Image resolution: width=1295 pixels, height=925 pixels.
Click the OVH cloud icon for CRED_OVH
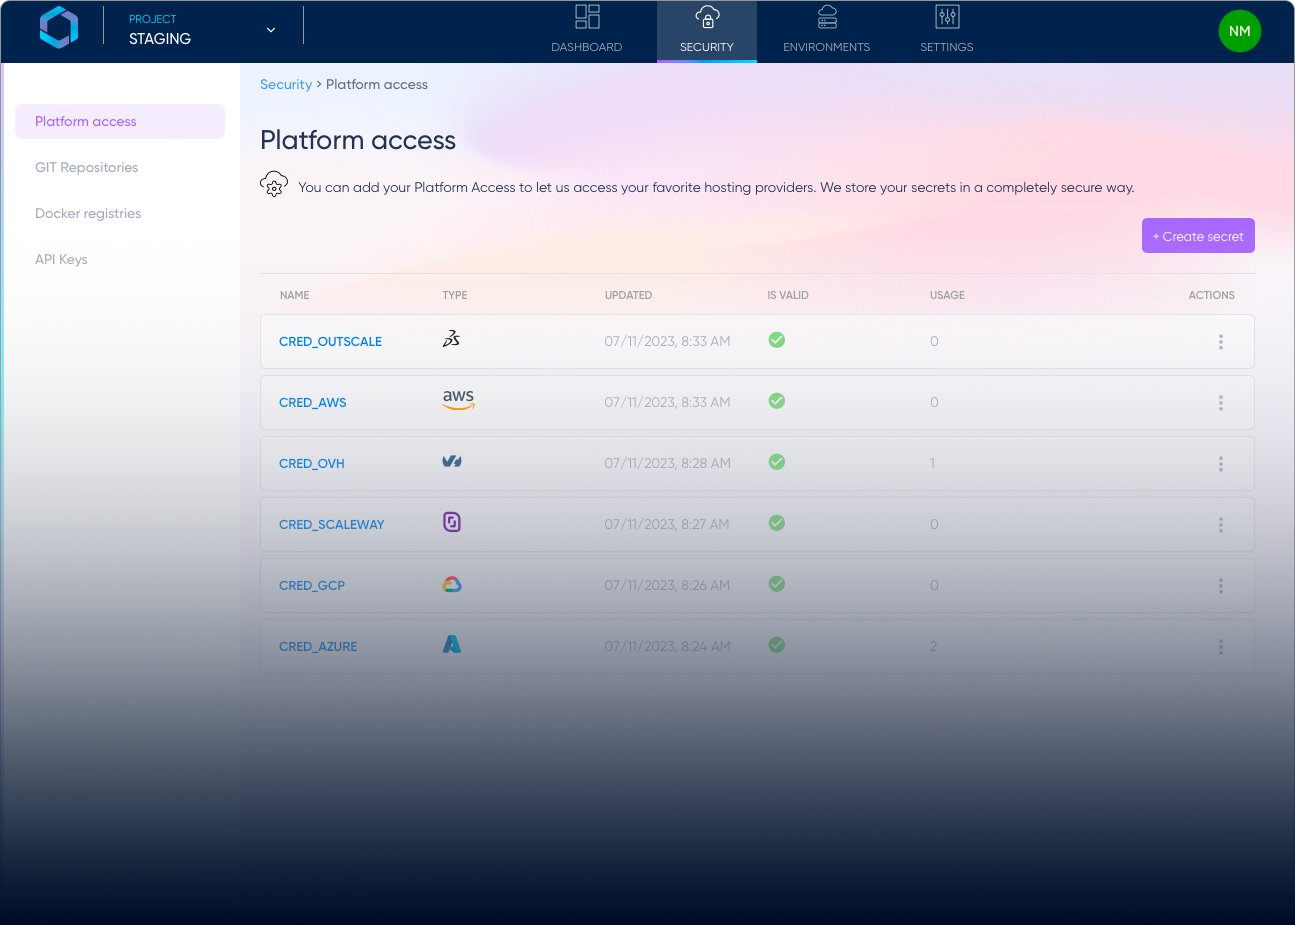pyautogui.click(x=451, y=461)
